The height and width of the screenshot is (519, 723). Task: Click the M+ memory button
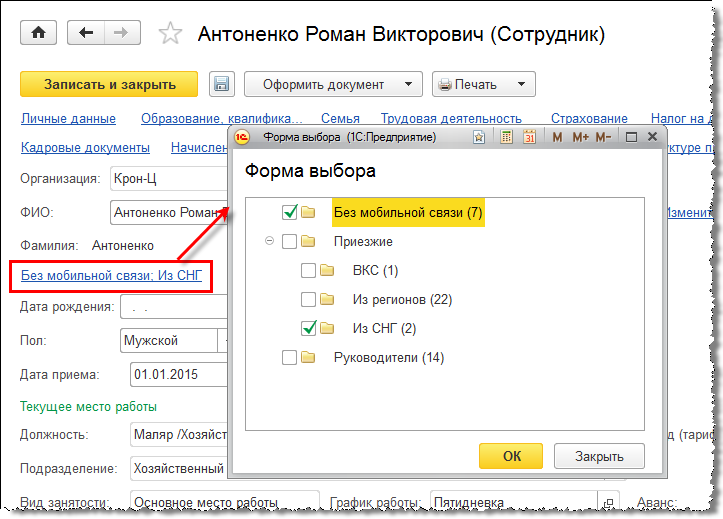coord(580,137)
